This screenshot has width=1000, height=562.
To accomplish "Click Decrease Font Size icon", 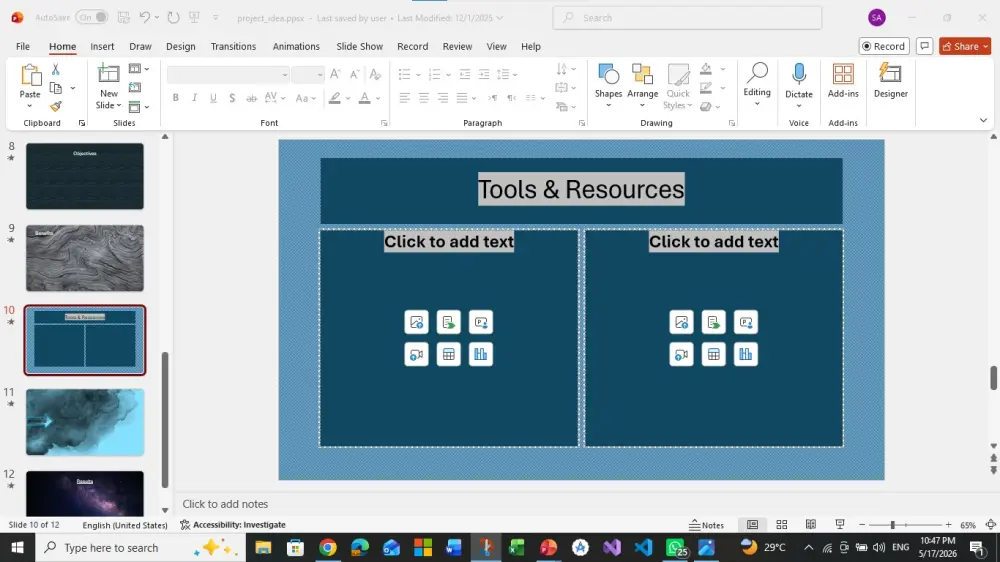I will click(x=355, y=75).
